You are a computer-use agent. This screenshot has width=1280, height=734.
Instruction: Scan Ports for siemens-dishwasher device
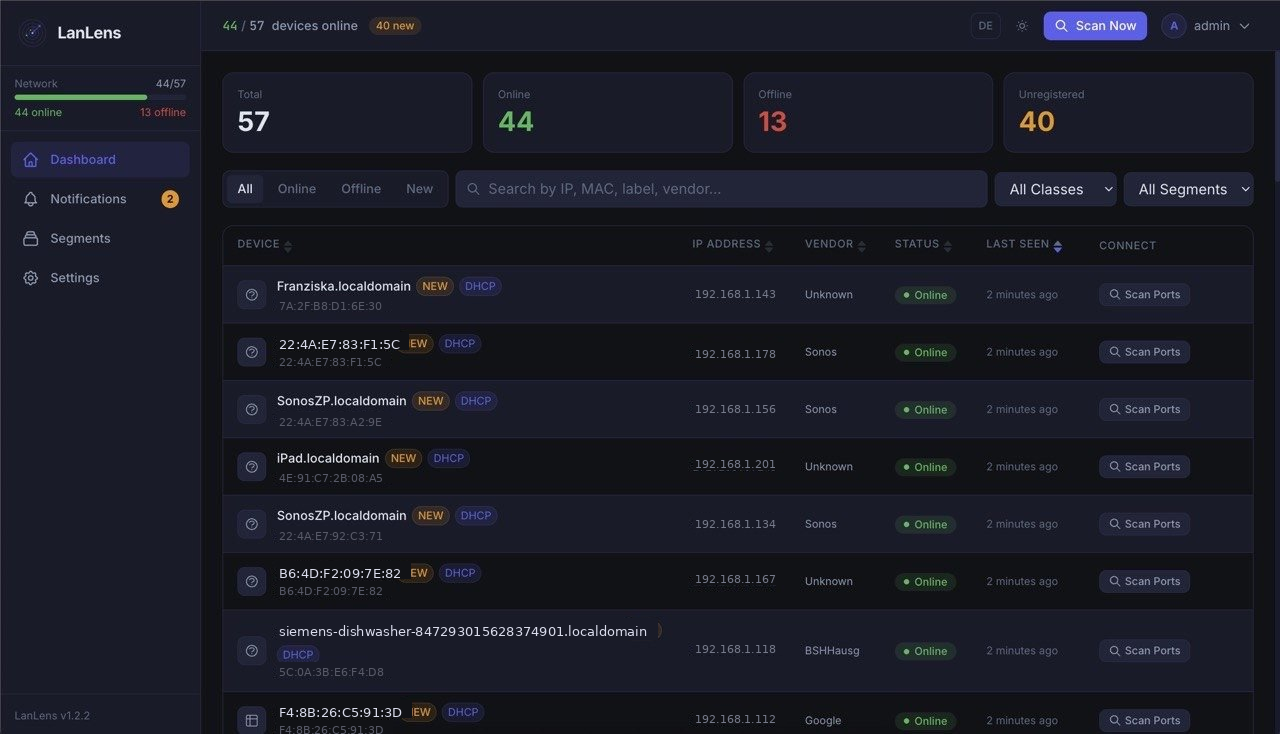[x=1144, y=651]
